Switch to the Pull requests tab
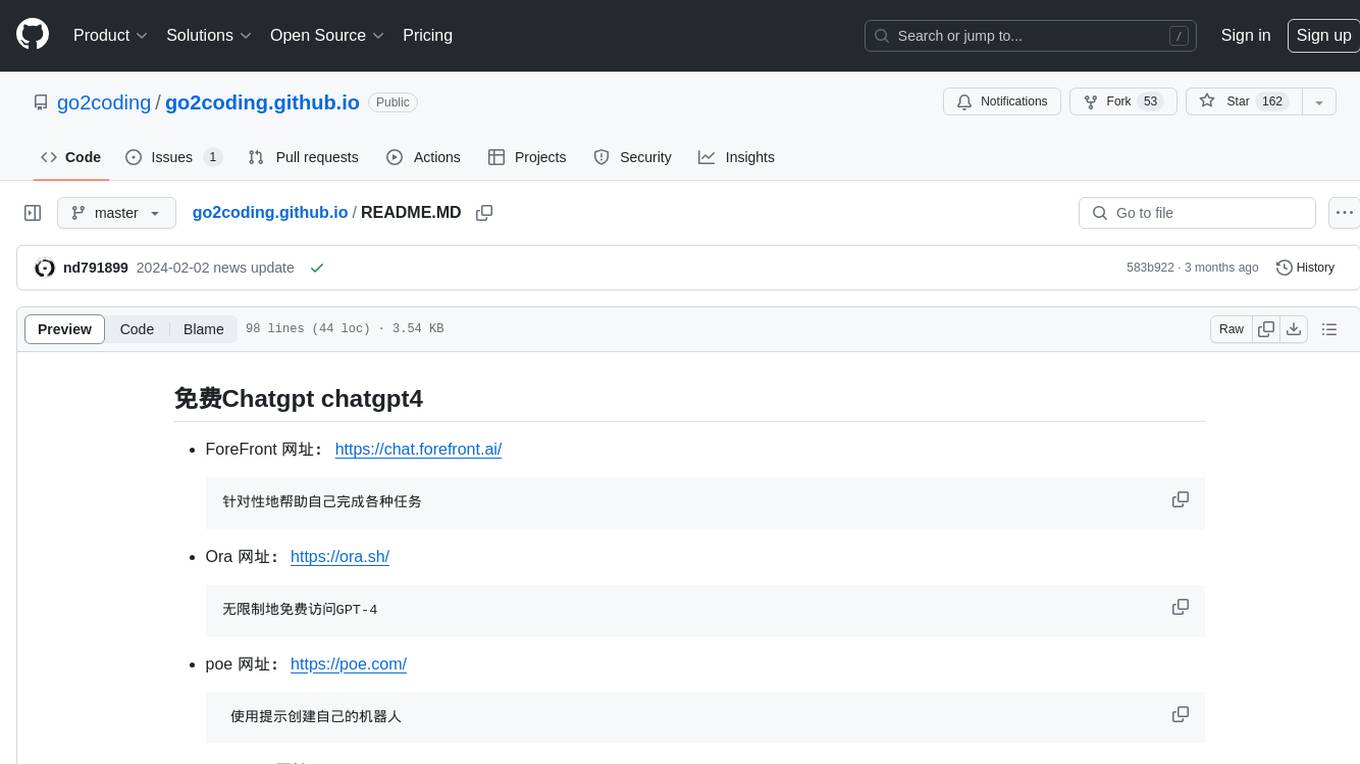 303,157
